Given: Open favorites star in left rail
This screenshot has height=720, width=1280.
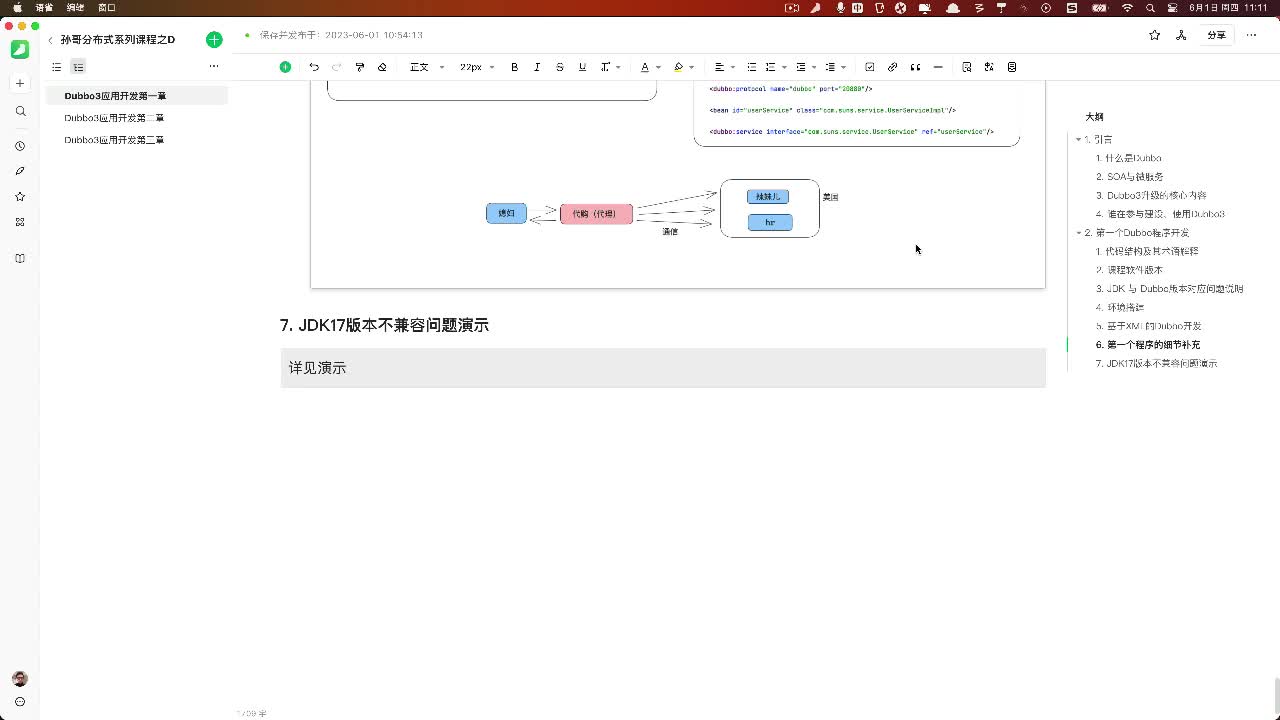Looking at the screenshot, I should tap(20, 197).
